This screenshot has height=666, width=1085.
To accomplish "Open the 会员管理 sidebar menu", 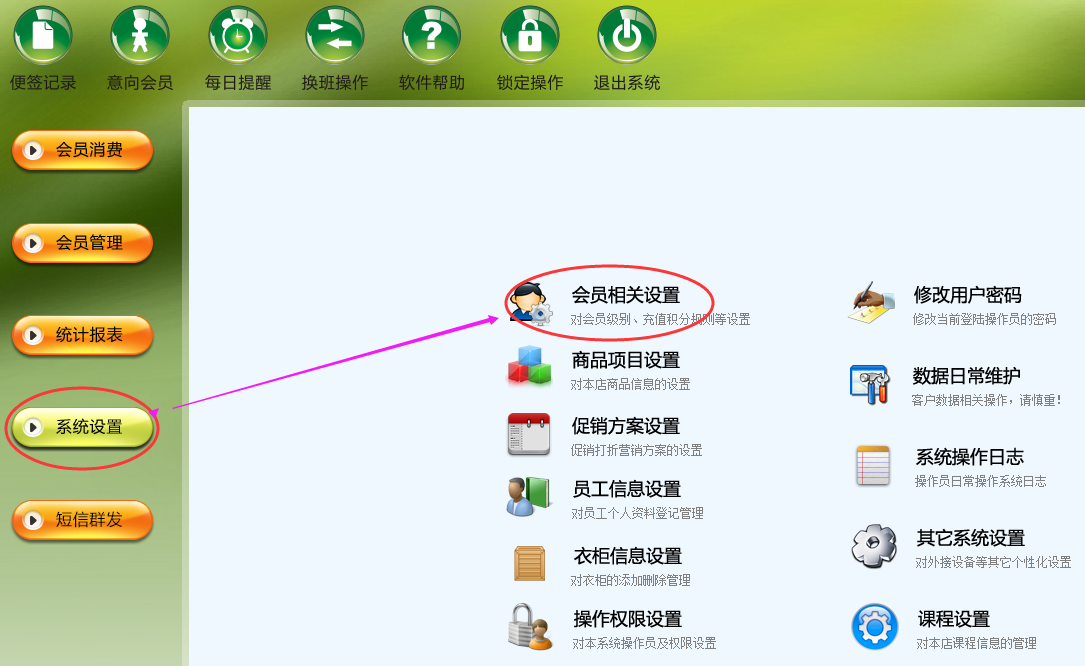I will click(82, 243).
